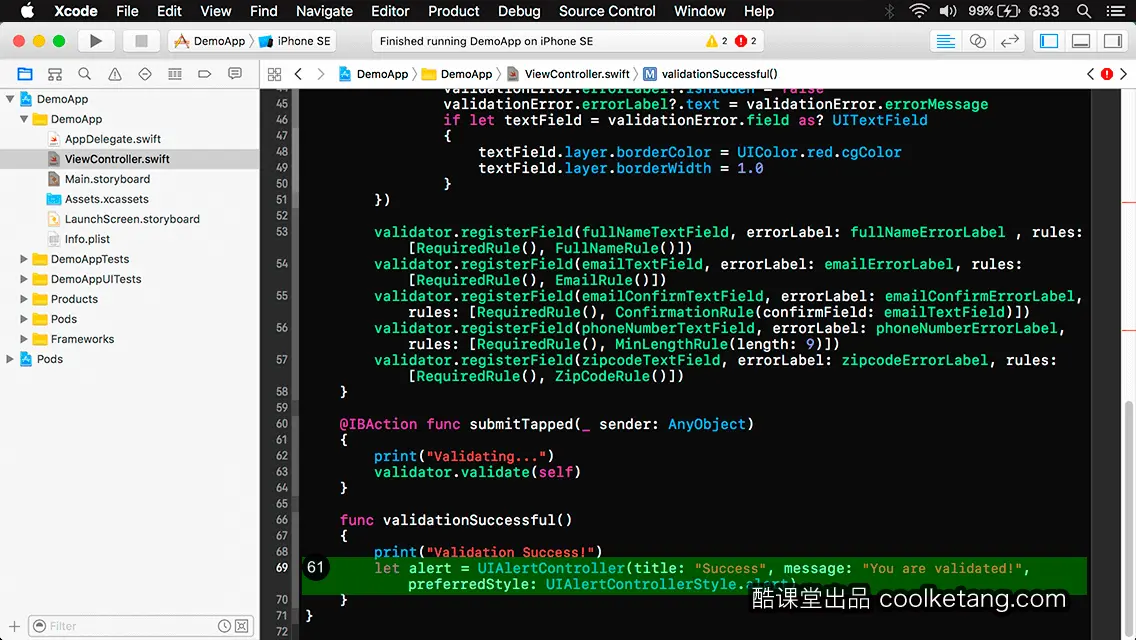
Task: Toggle recent files filter clock icon
Action: (225, 626)
